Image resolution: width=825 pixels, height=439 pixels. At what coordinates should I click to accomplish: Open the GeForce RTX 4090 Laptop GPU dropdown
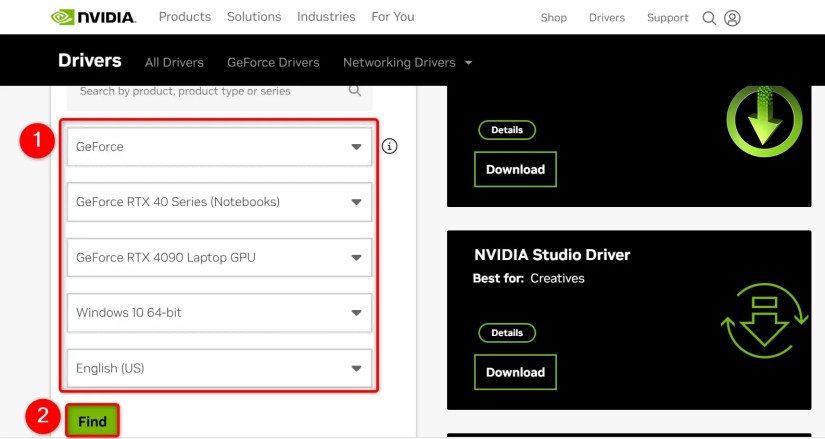(219, 257)
